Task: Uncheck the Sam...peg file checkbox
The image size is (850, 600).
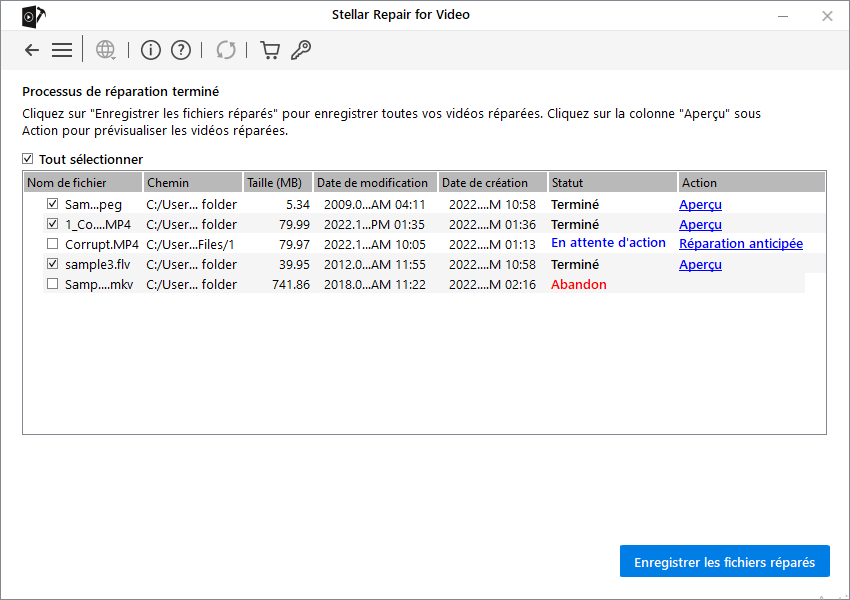Action: tap(53, 204)
